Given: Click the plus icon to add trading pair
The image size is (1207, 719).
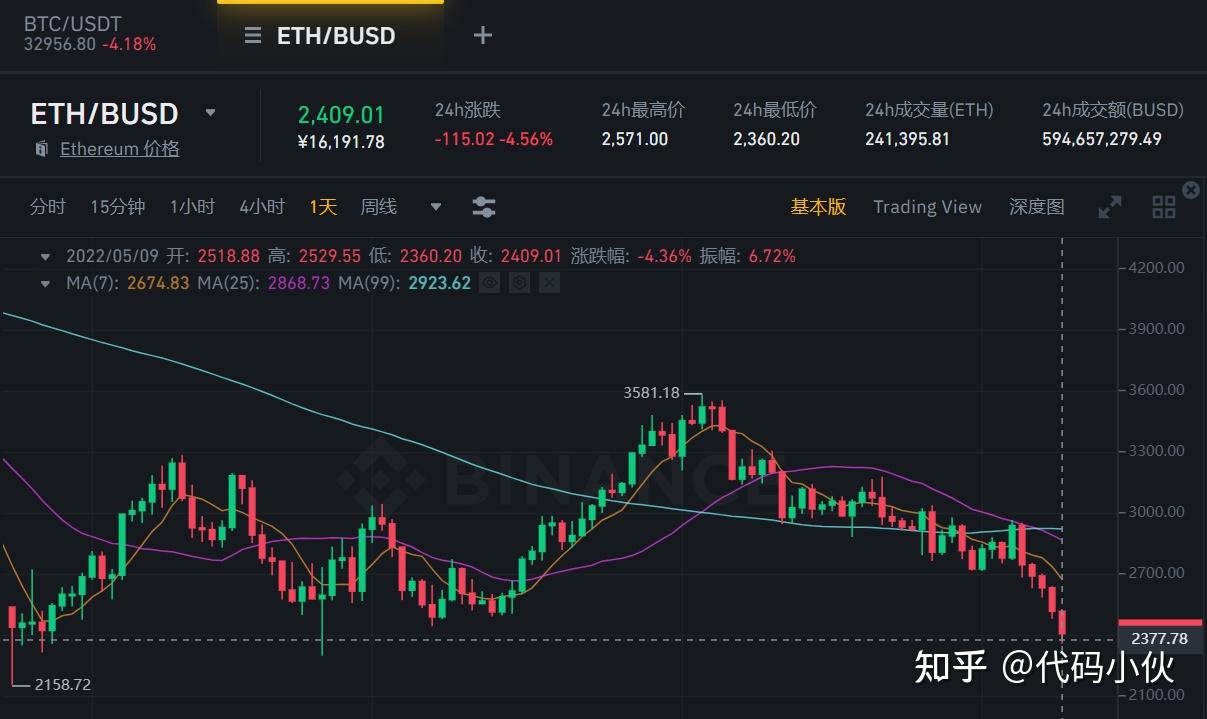Looking at the screenshot, I should tap(482, 35).
